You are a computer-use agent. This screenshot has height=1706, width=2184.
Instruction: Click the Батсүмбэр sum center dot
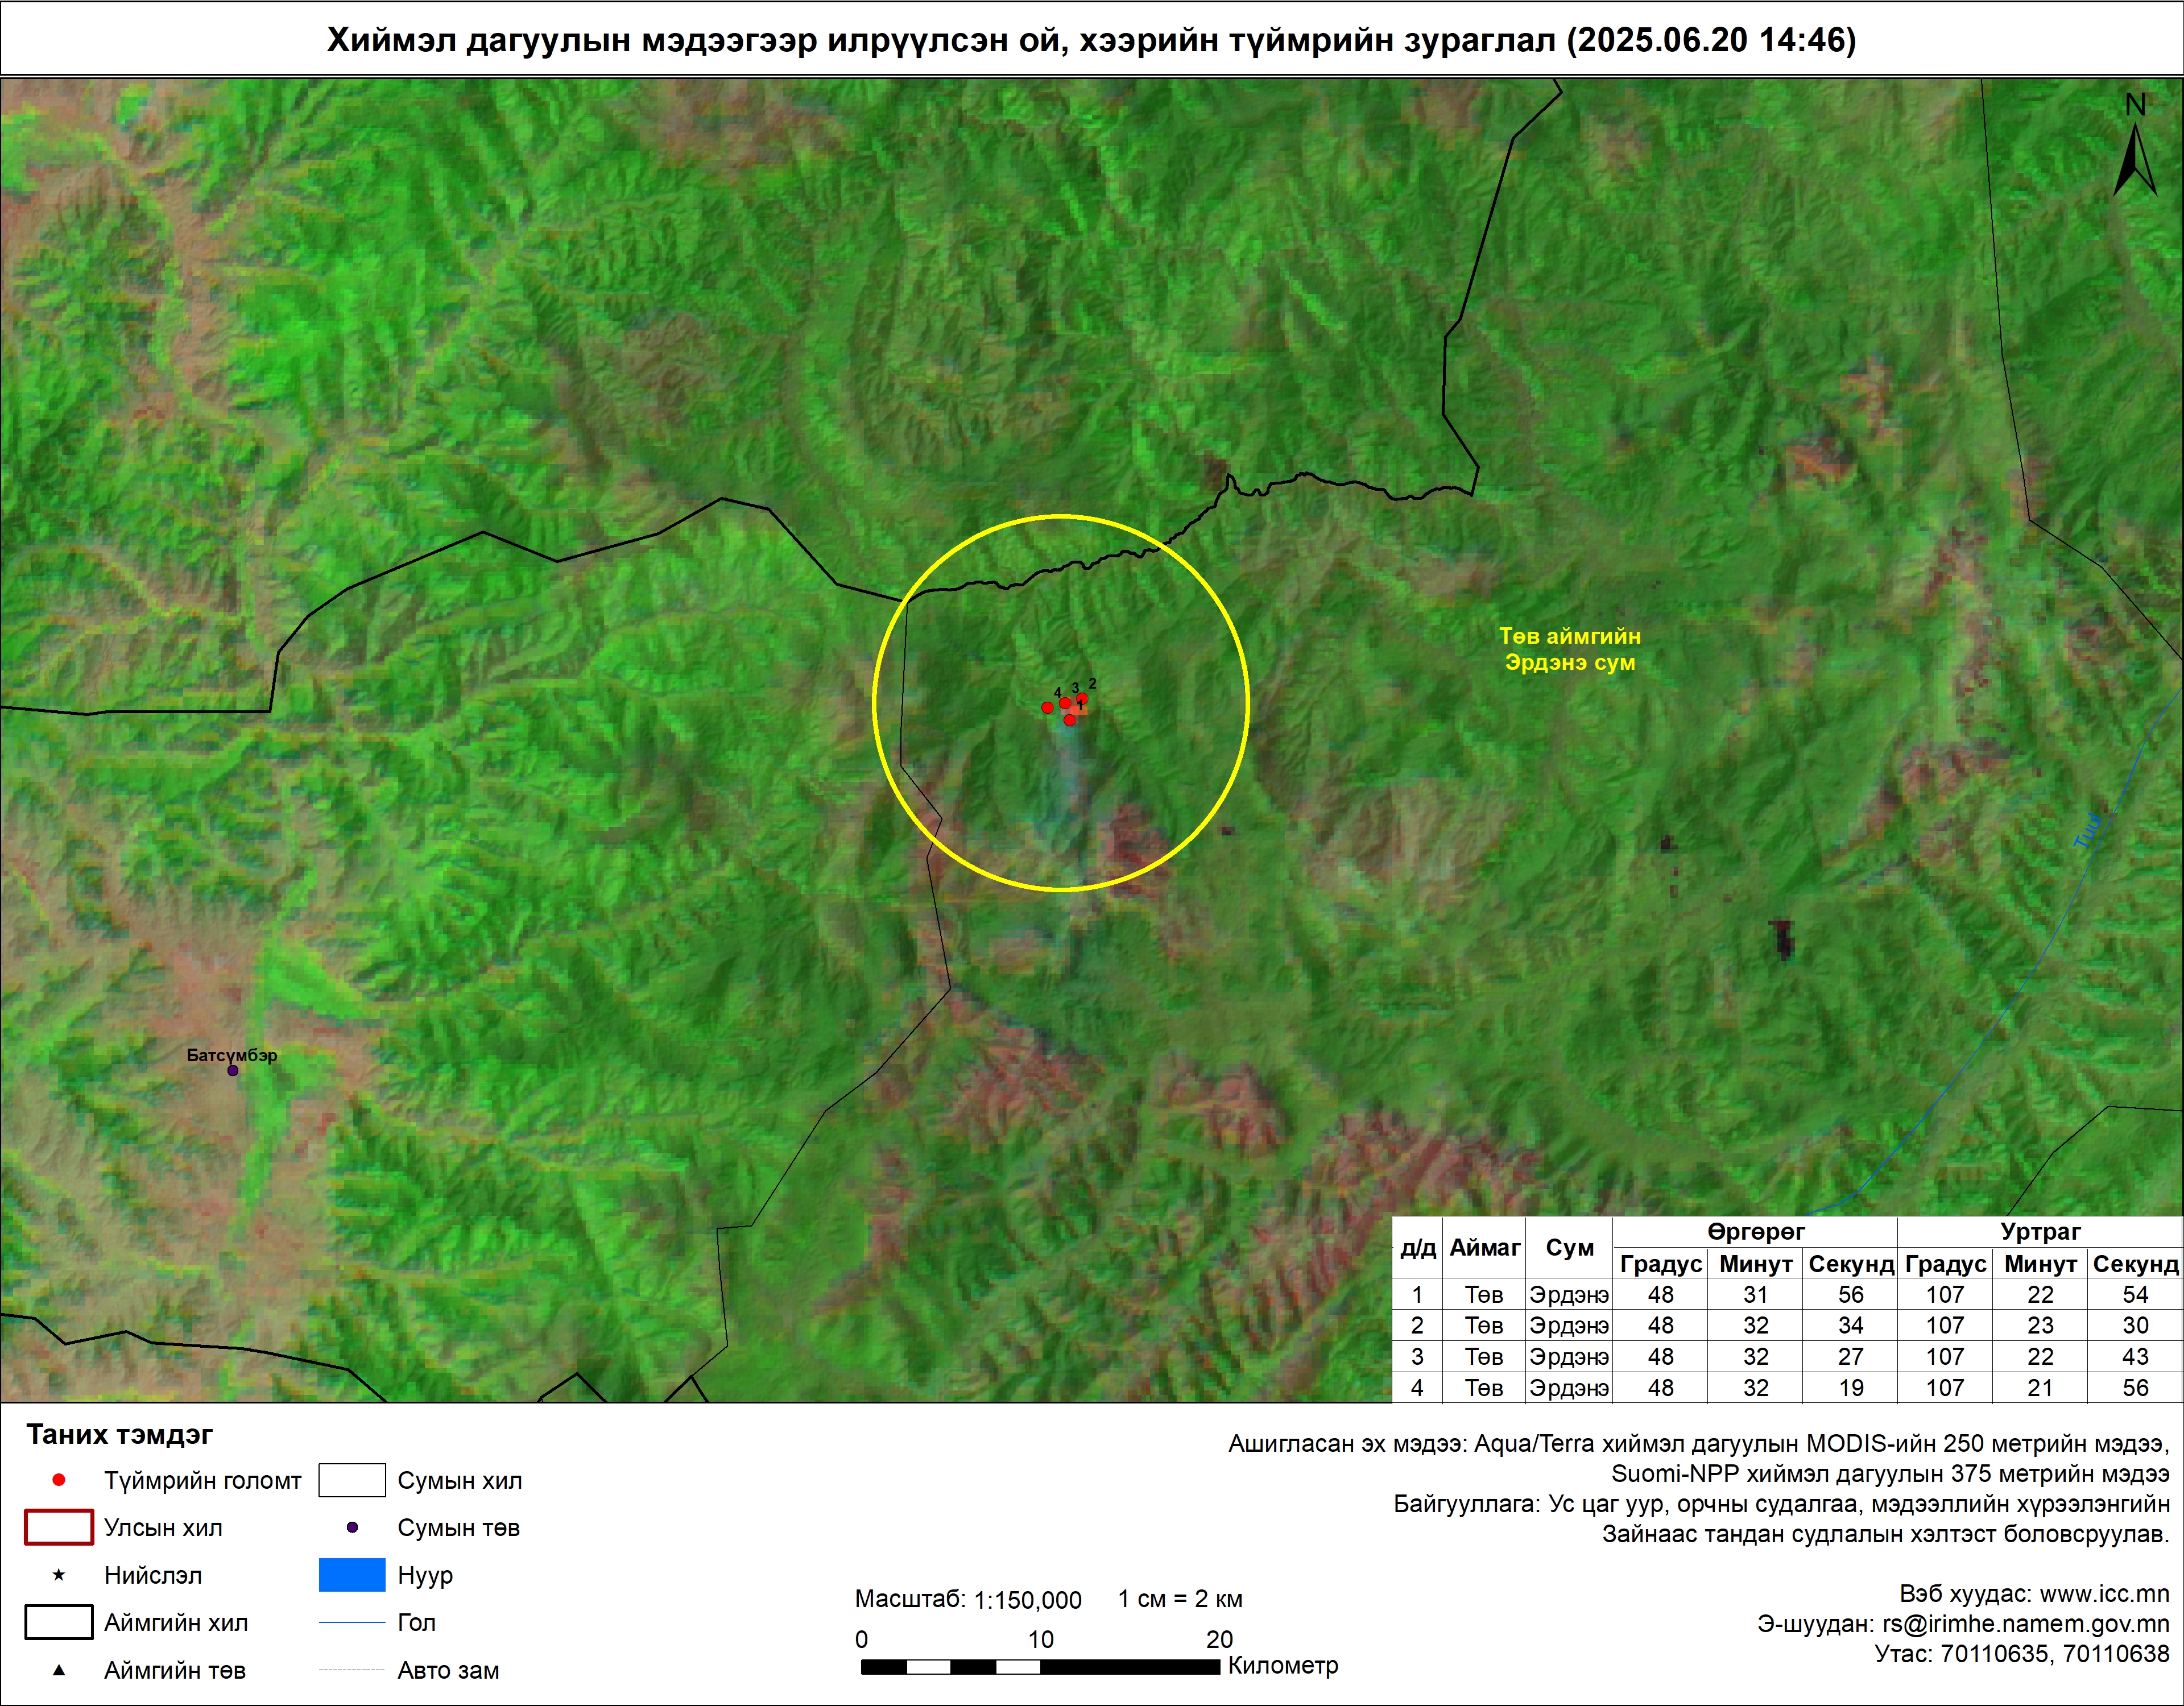[233, 1071]
